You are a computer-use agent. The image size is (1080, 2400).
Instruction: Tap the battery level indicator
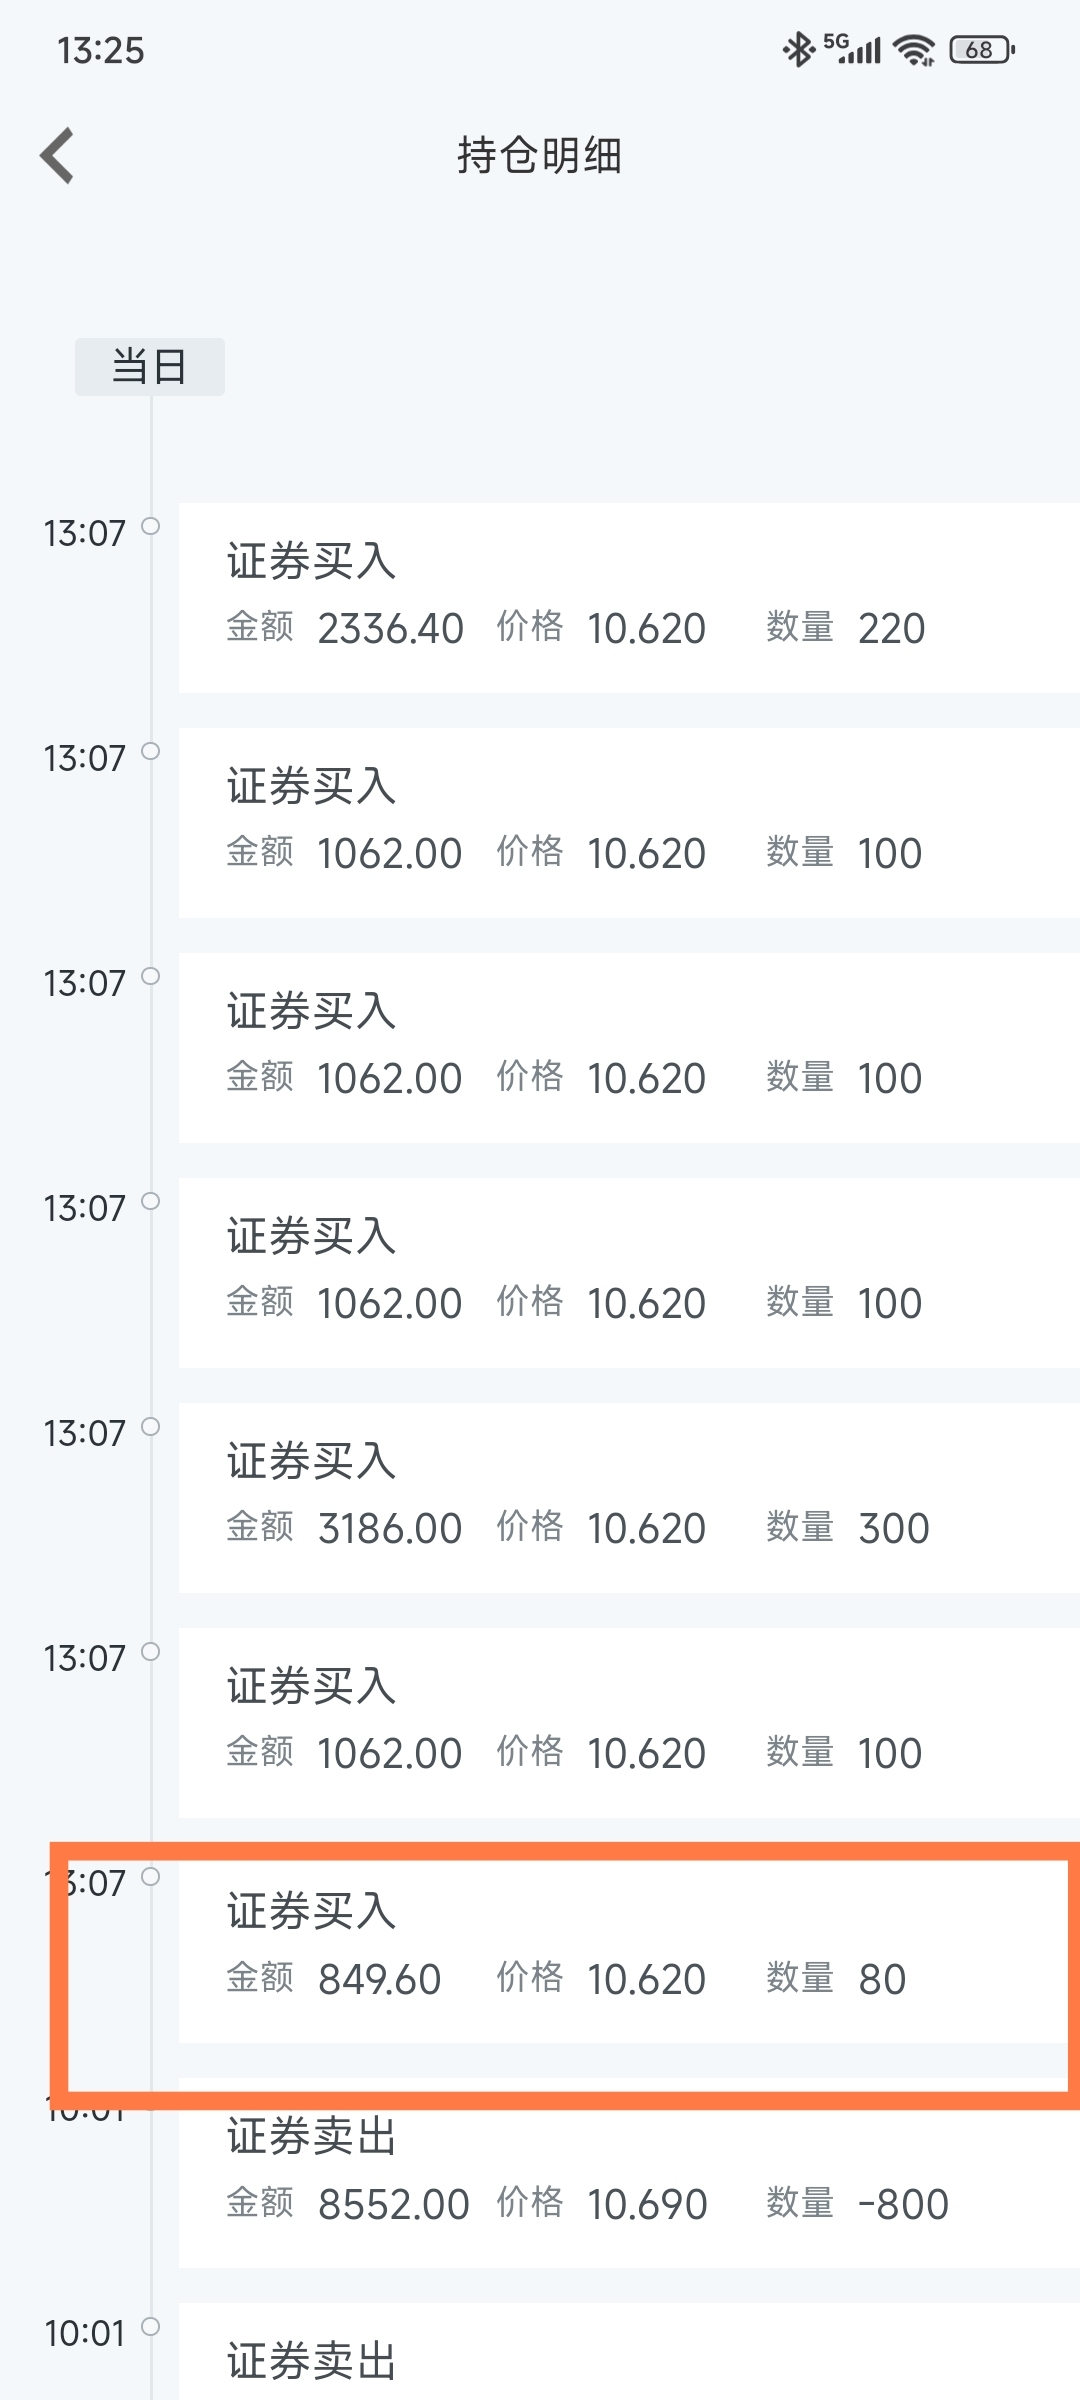pyautogui.click(x=982, y=49)
